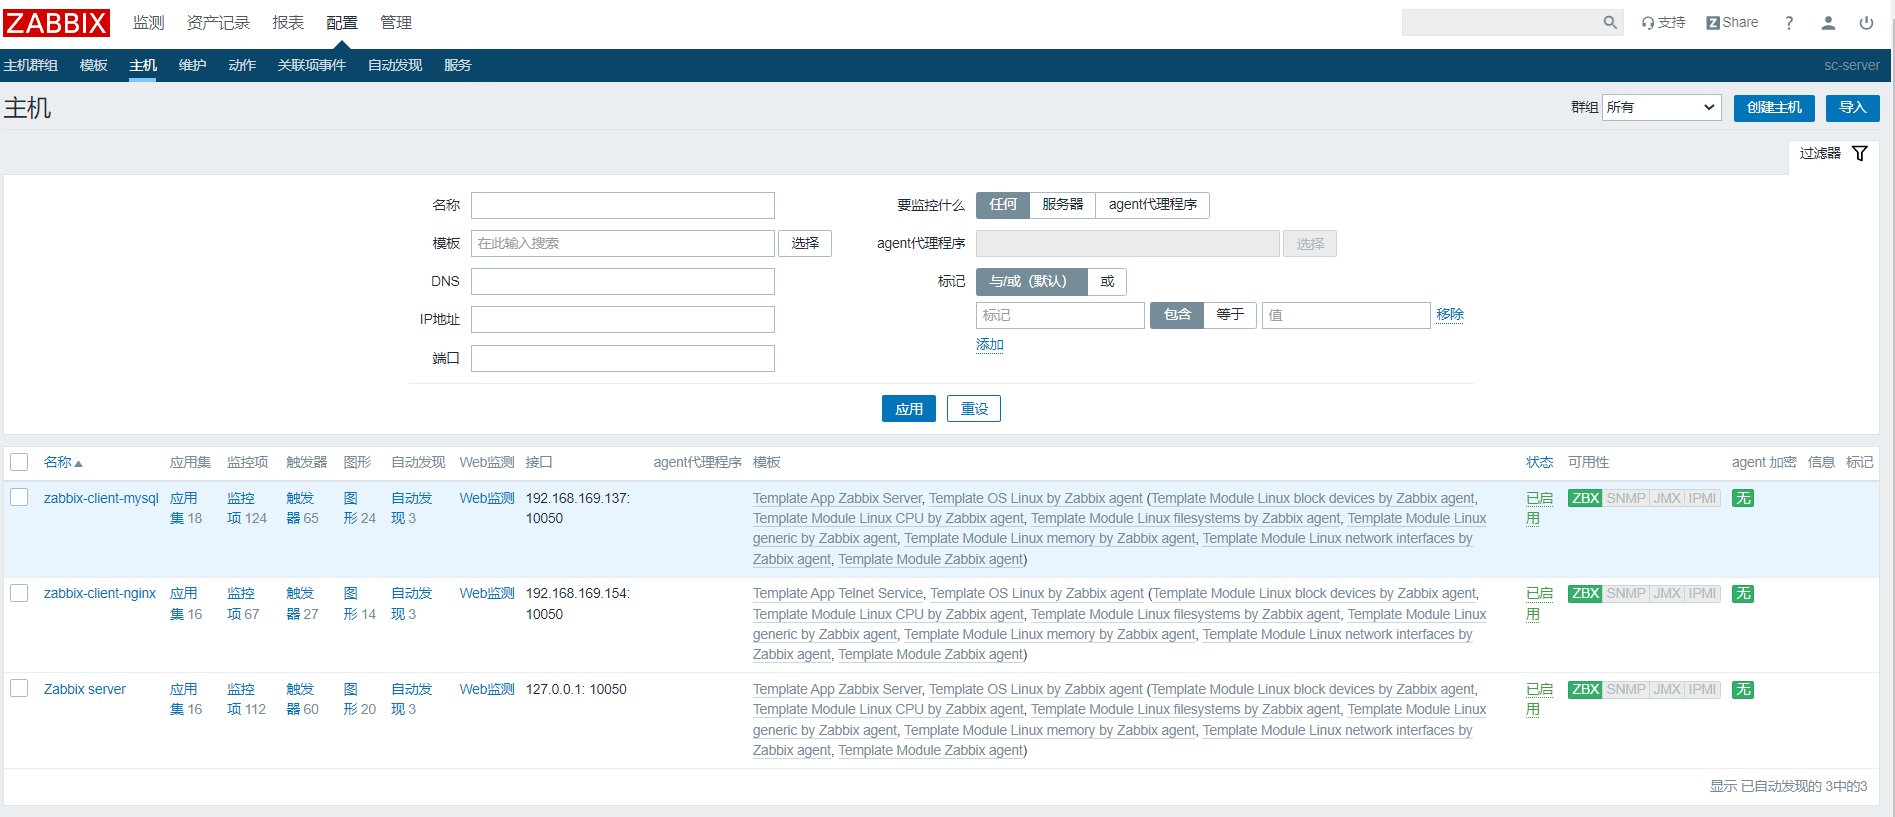Screen dimensions: 1895x817
Task: Choose 服务器 monitoring option
Action: click(1062, 204)
